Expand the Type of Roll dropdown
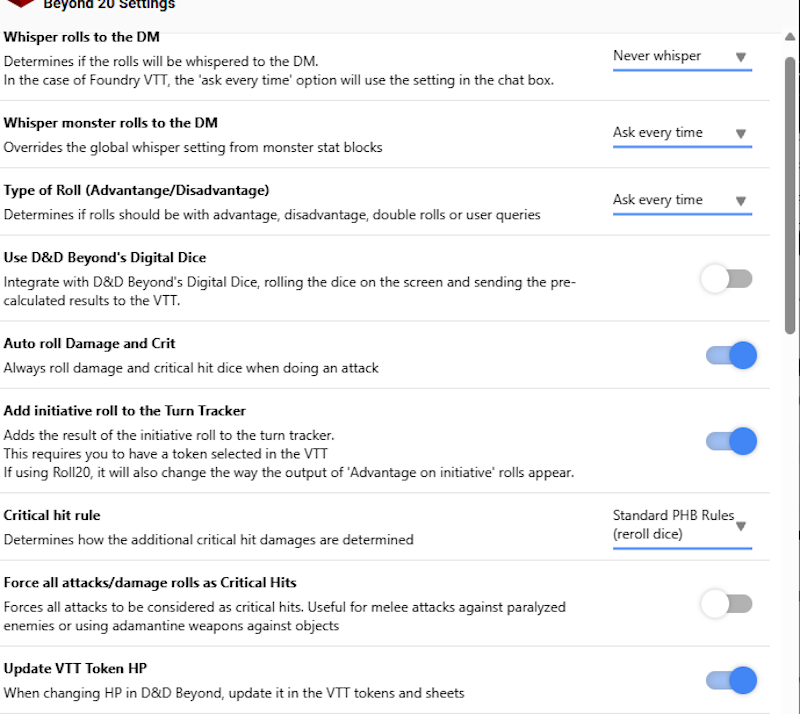The image size is (800, 714). (x=681, y=200)
